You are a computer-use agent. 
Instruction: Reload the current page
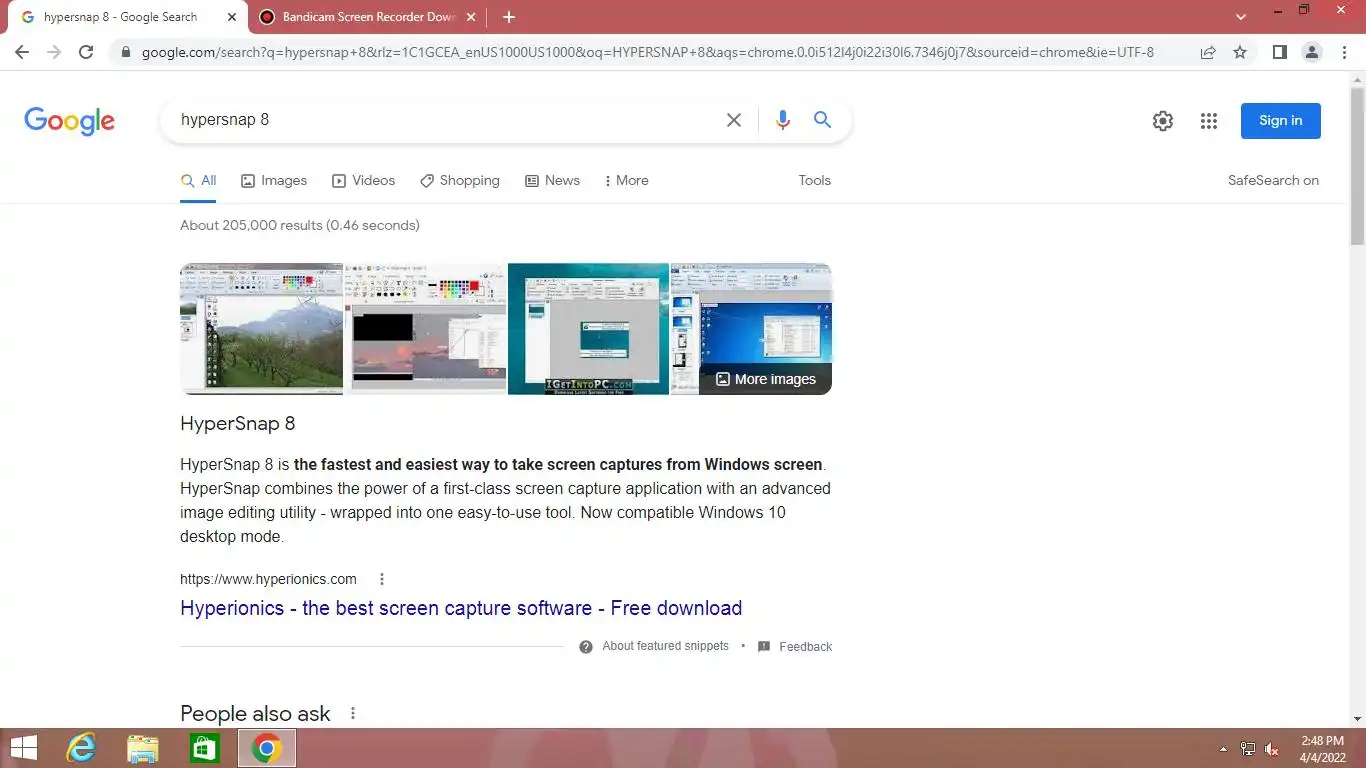pyautogui.click(x=86, y=52)
